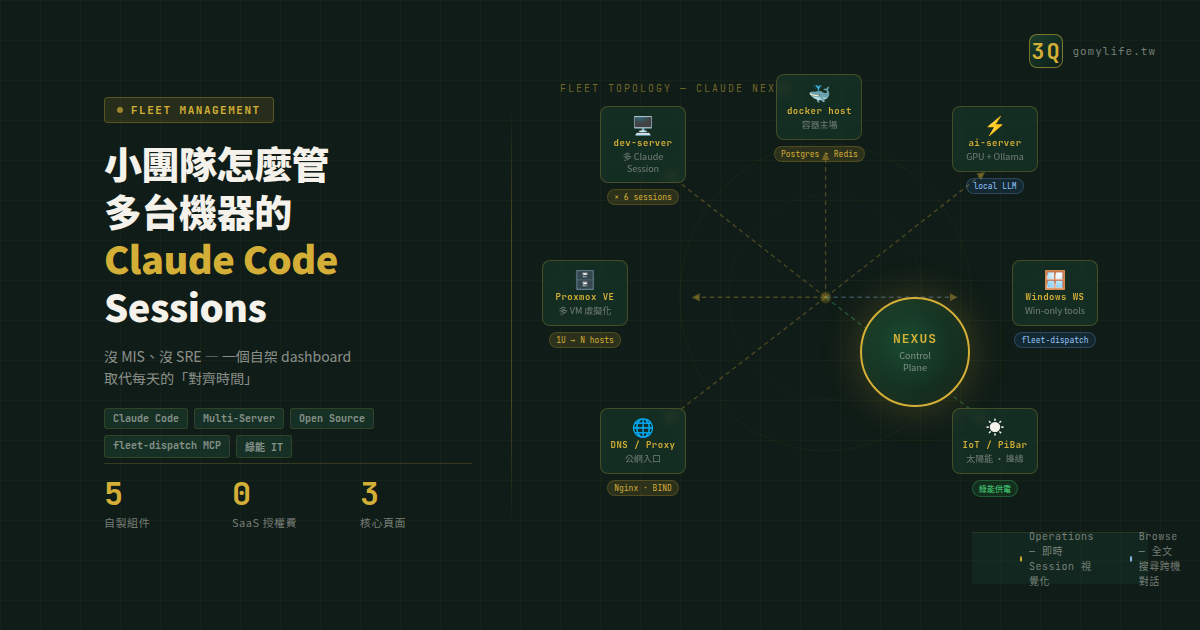
Task: Select the Open Source tag
Action: [332, 418]
